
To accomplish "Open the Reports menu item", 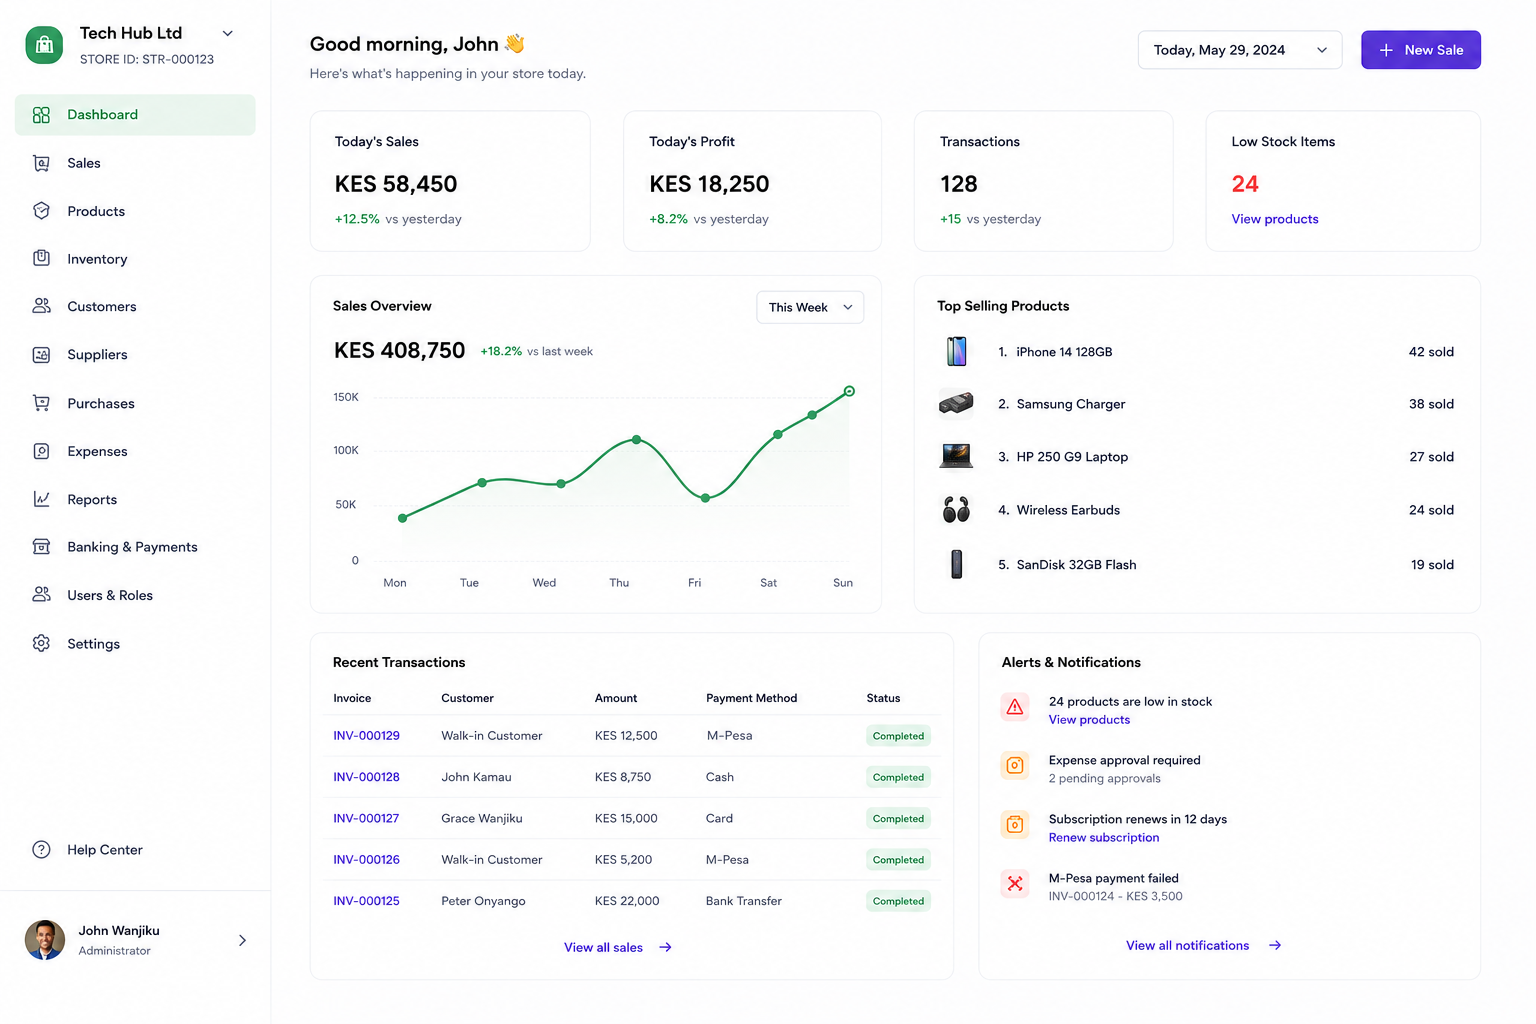I will 135,499.
